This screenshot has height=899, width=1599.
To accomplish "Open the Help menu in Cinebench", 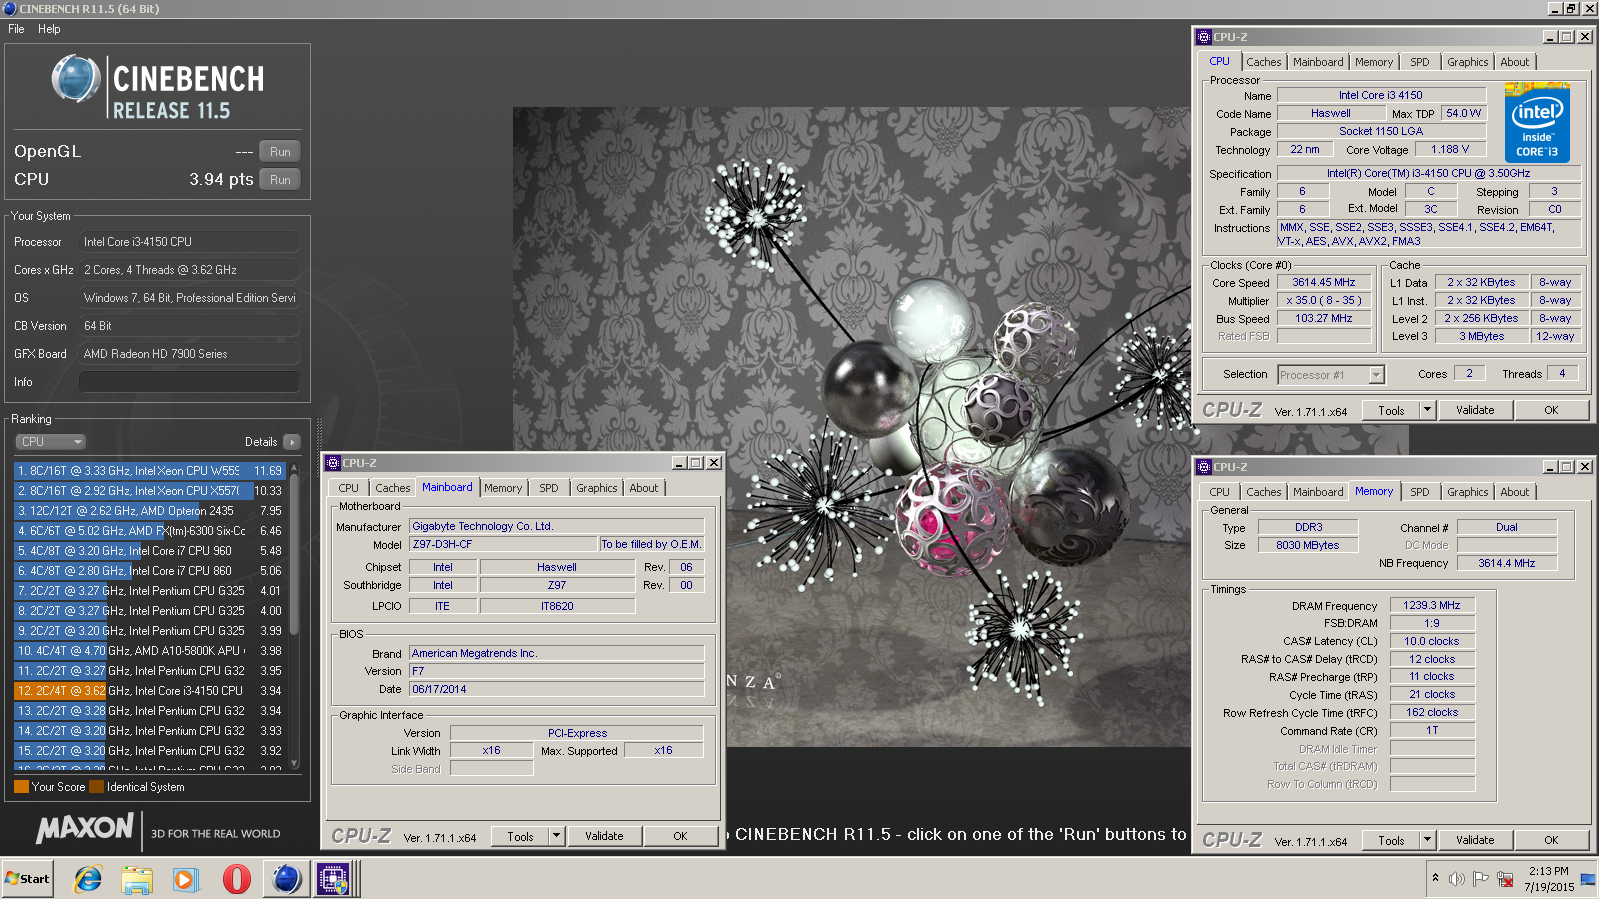I will [x=49, y=29].
